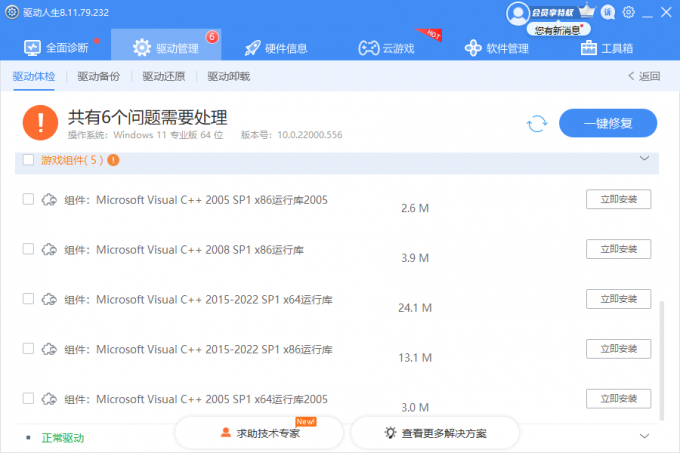Screen dimensions: 680x453
Task: Select checkbox for Visual C++ 2015-2022 x64
Action: pos(28,298)
